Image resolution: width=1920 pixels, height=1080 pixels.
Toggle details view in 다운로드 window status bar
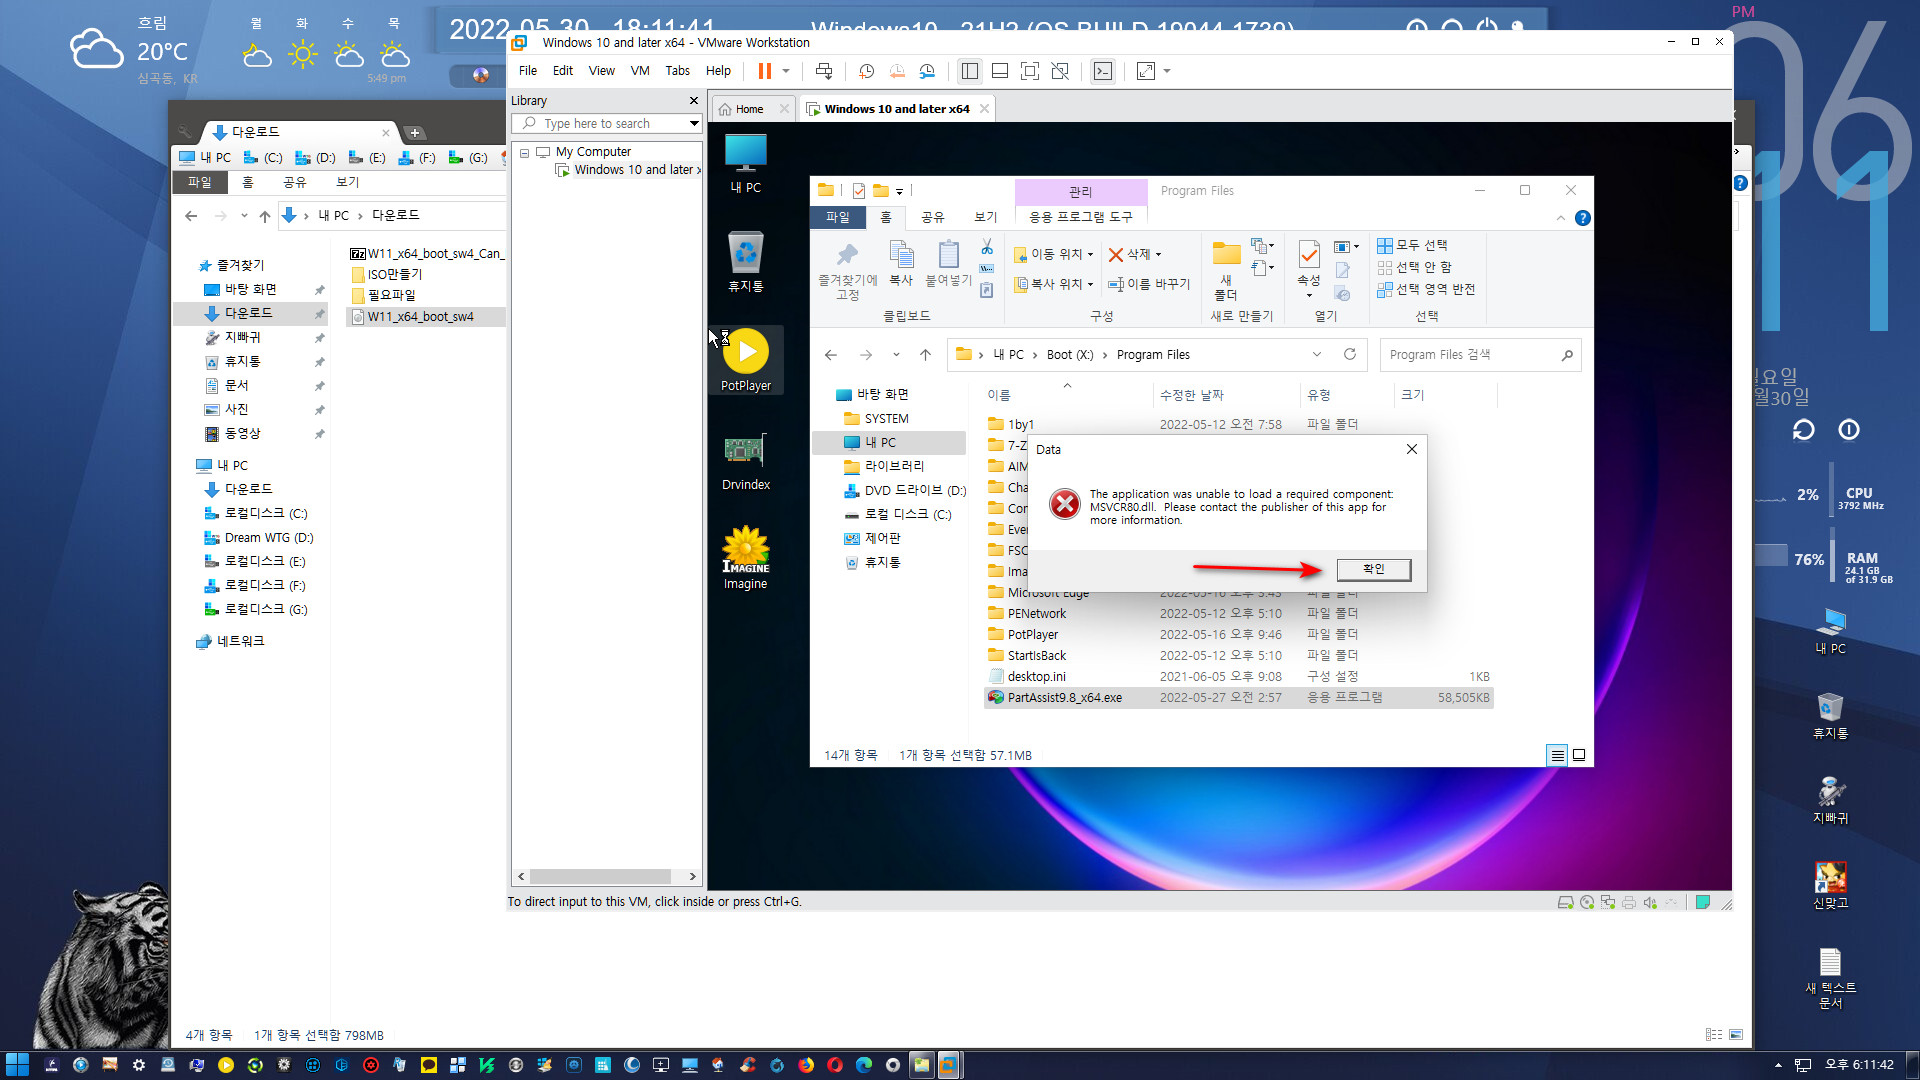(x=1714, y=1035)
